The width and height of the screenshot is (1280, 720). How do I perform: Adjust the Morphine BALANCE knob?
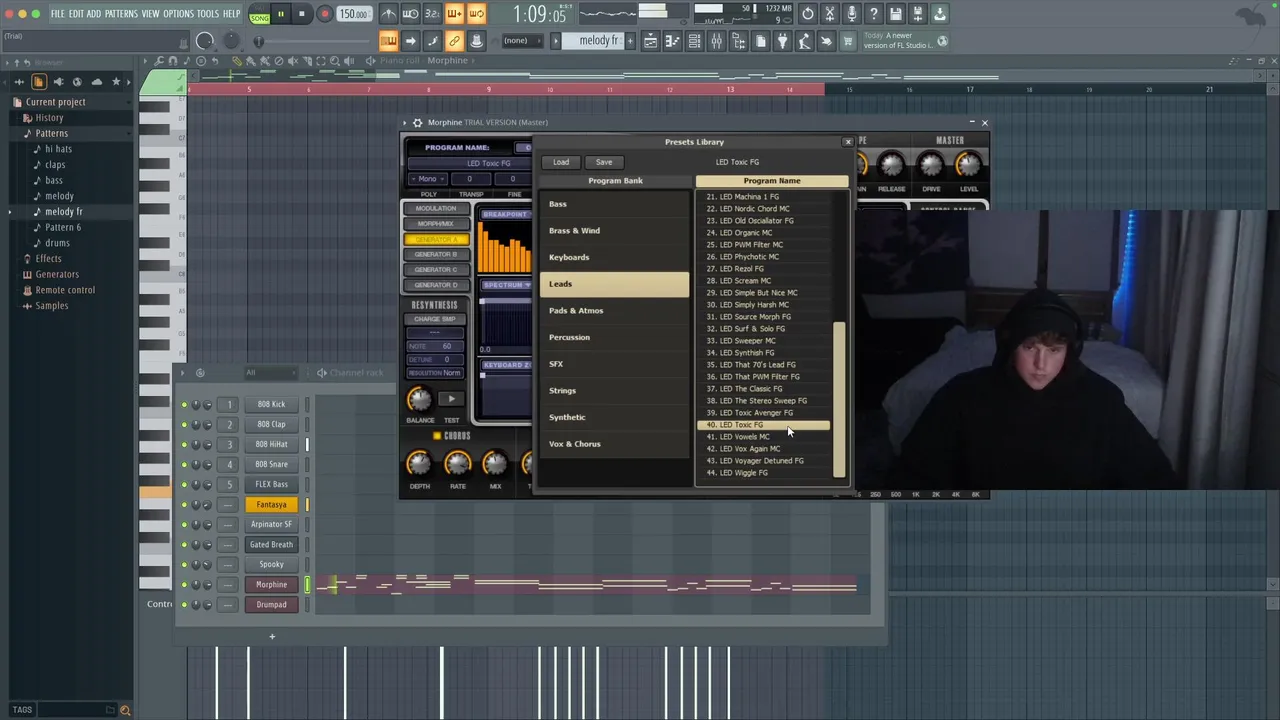click(x=419, y=399)
